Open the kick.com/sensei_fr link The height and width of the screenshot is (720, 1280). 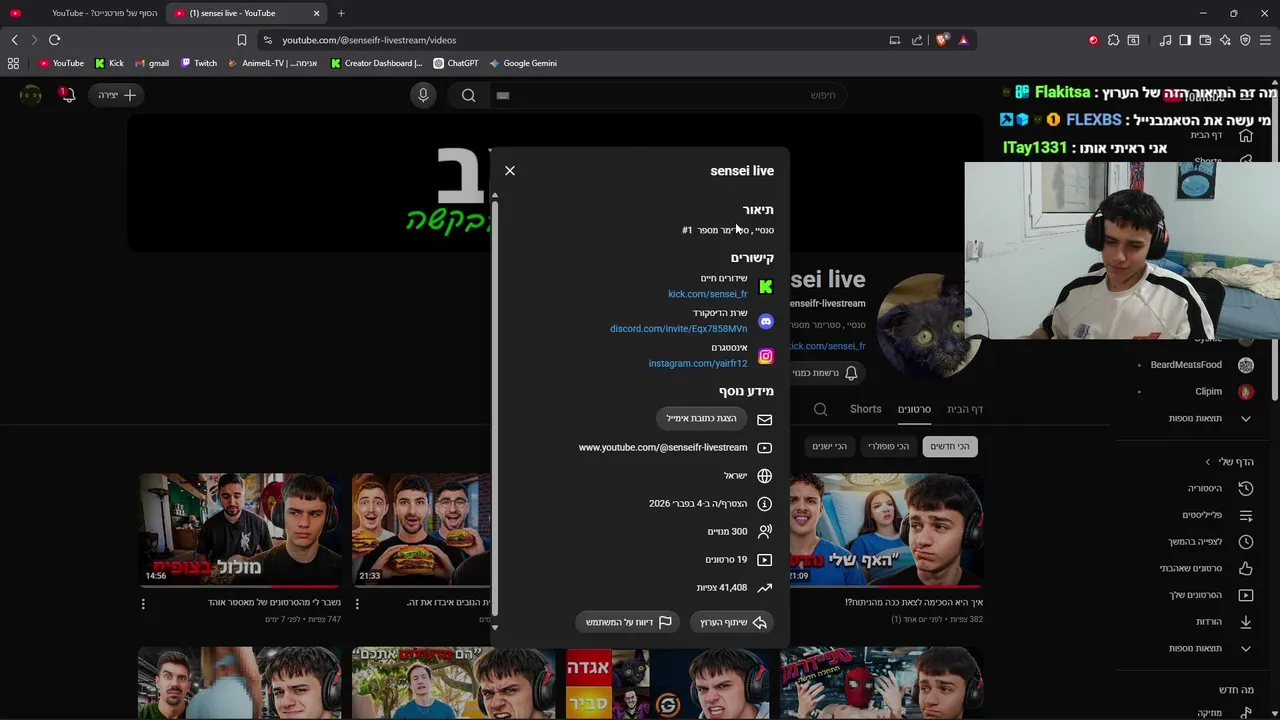pyautogui.click(x=708, y=294)
